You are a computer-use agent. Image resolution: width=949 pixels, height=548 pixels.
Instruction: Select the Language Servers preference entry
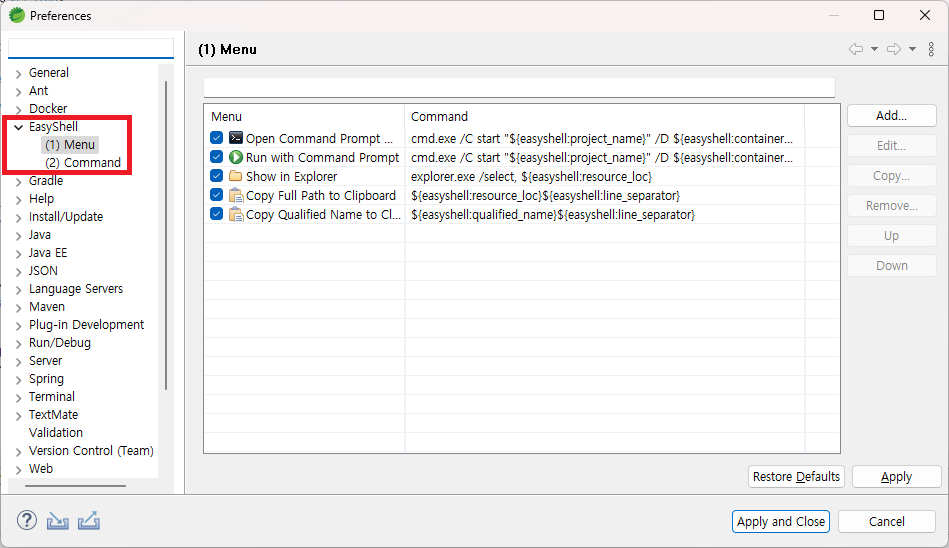click(x=76, y=289)
